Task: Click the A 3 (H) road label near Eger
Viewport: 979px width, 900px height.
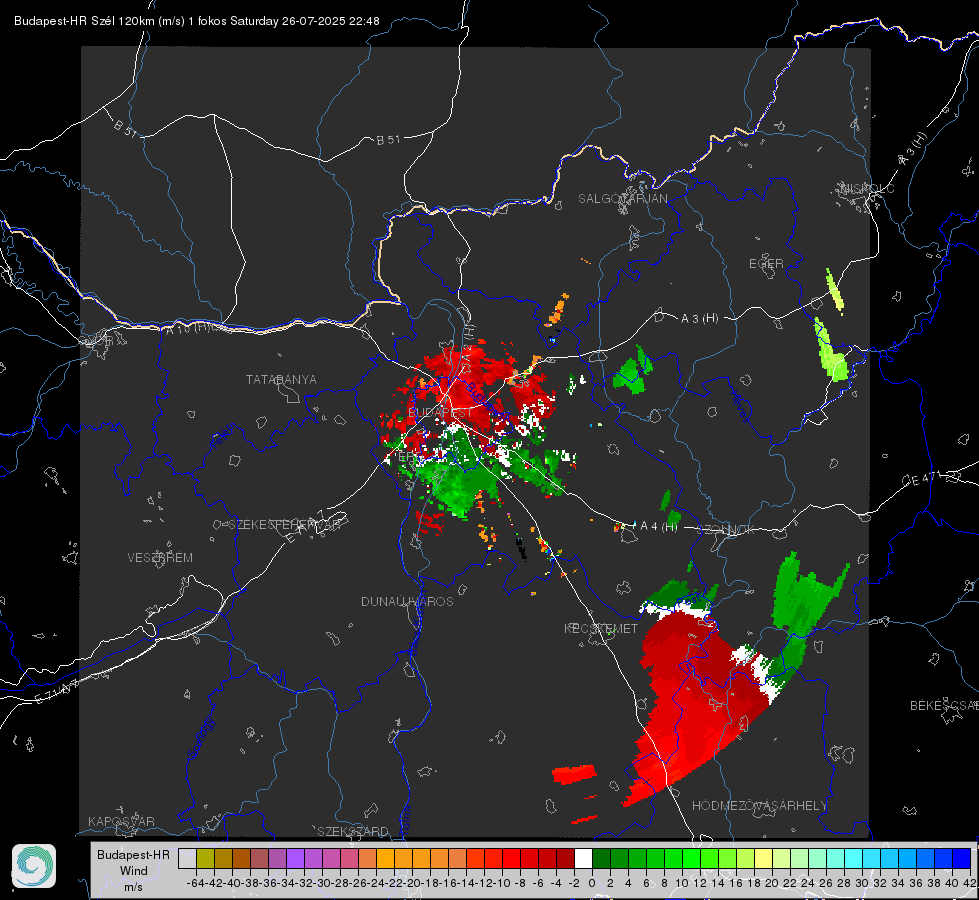Action: click(x=699, y=319)
